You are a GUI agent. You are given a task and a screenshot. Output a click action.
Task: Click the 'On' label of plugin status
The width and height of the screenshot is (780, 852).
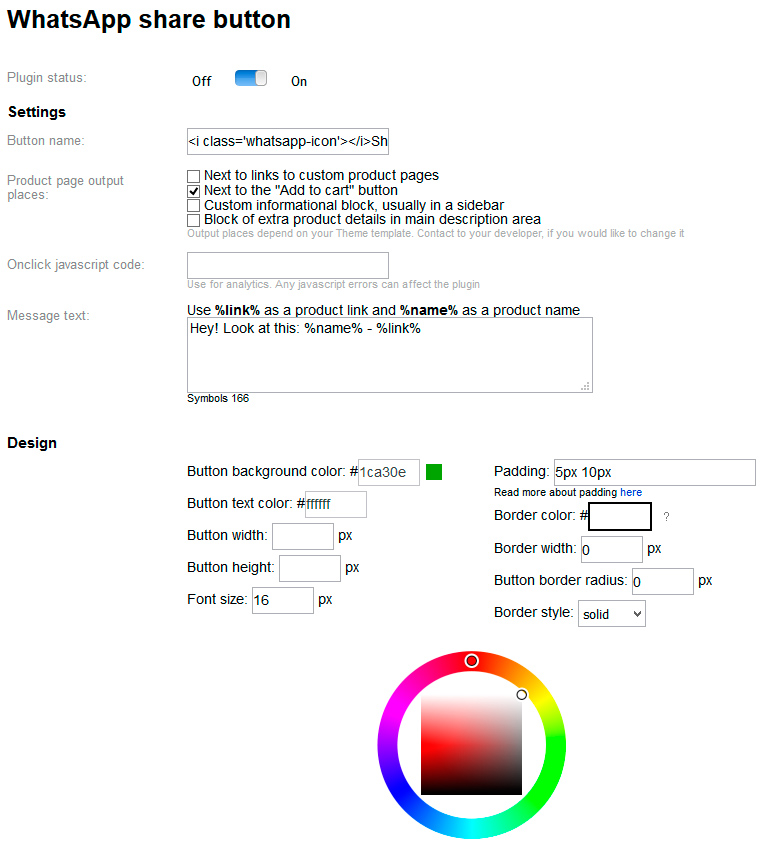point(299,82)
